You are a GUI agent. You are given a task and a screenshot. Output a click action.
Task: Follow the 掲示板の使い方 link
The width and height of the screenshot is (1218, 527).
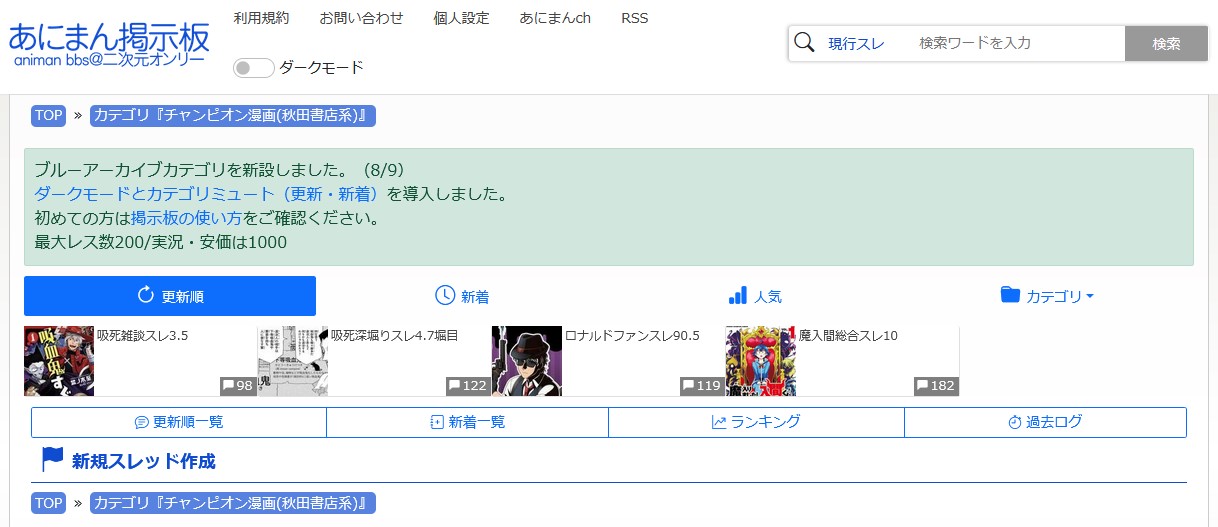pos(186,217)
